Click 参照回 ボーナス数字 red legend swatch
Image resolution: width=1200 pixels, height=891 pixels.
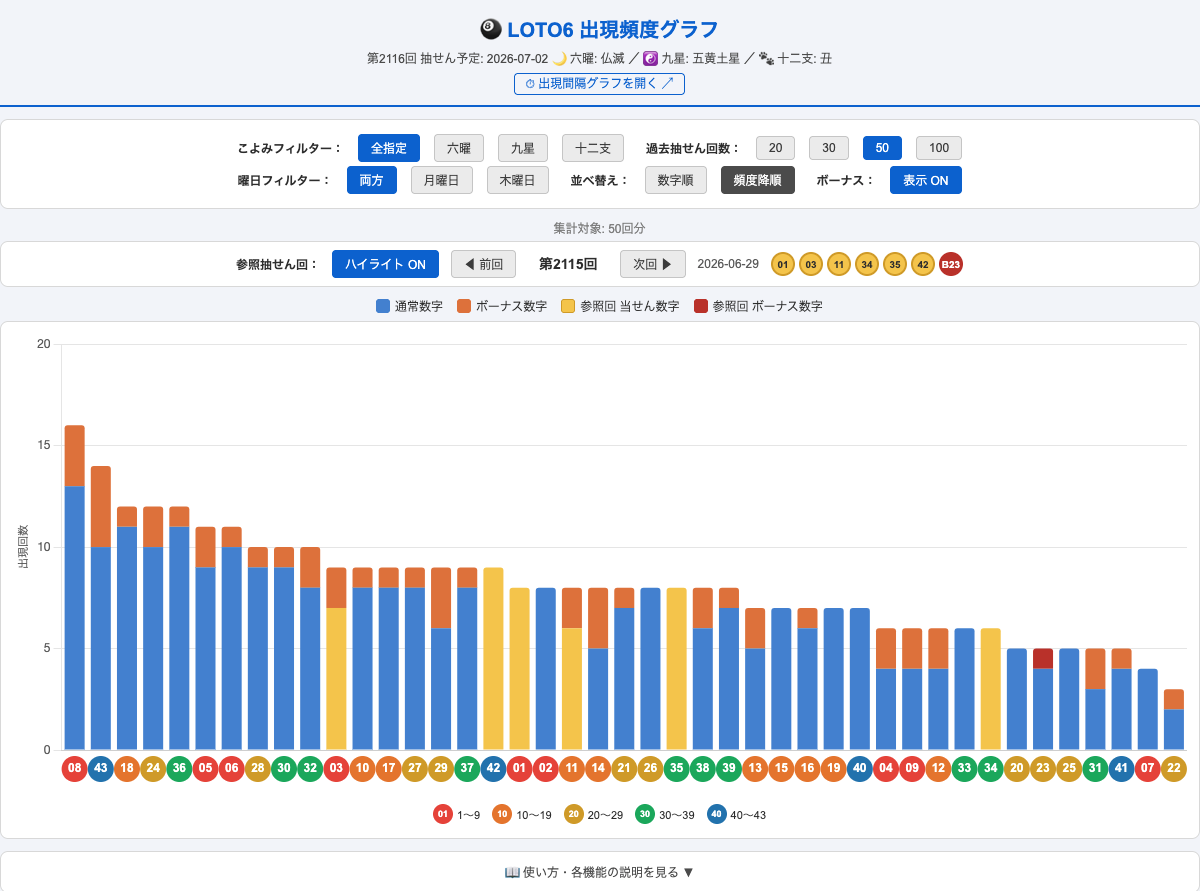click(x=701, y=306)
